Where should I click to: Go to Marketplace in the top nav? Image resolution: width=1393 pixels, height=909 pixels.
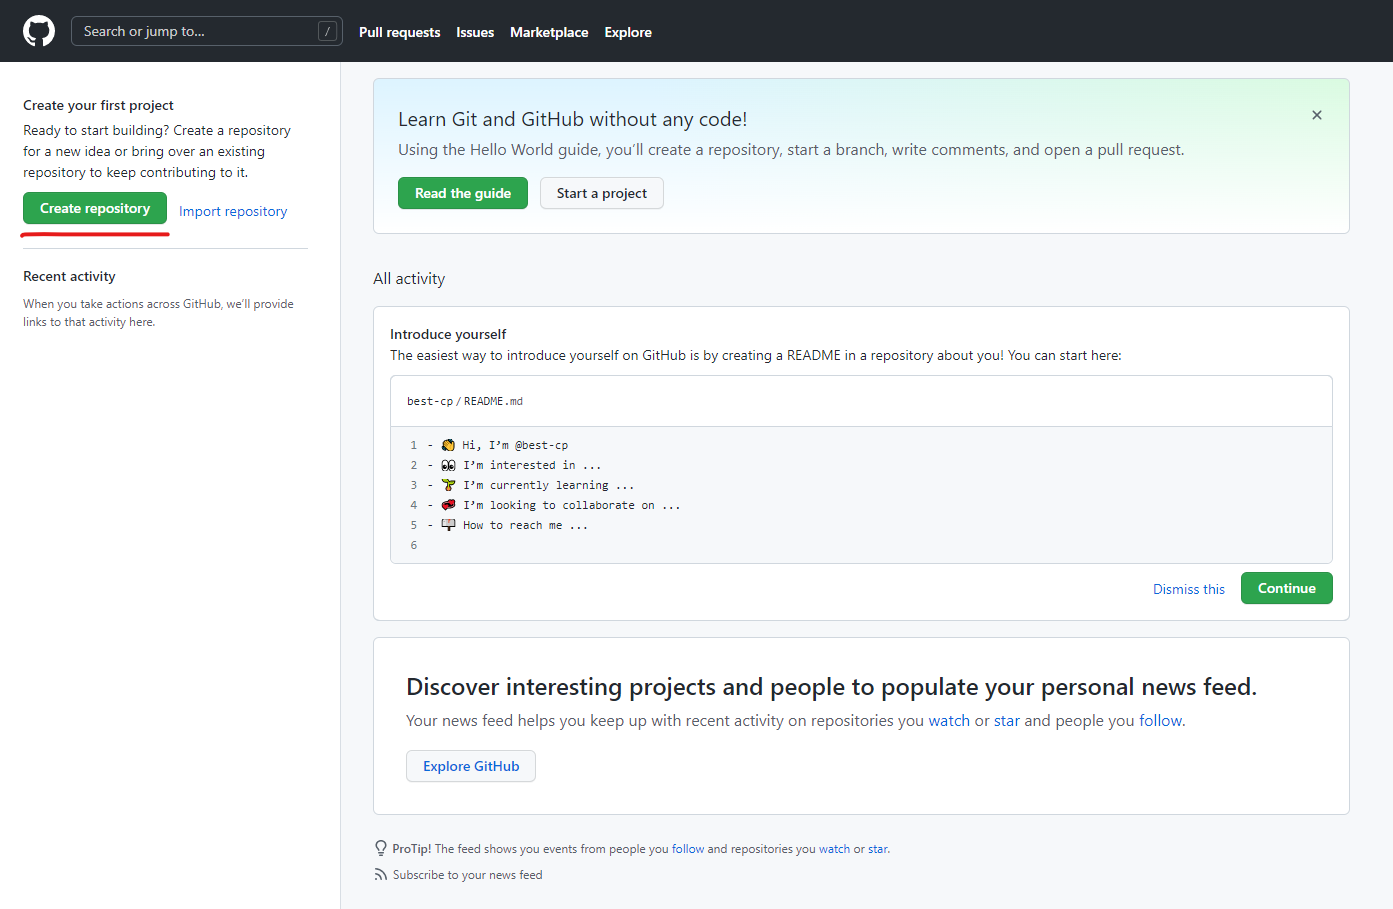549,32
